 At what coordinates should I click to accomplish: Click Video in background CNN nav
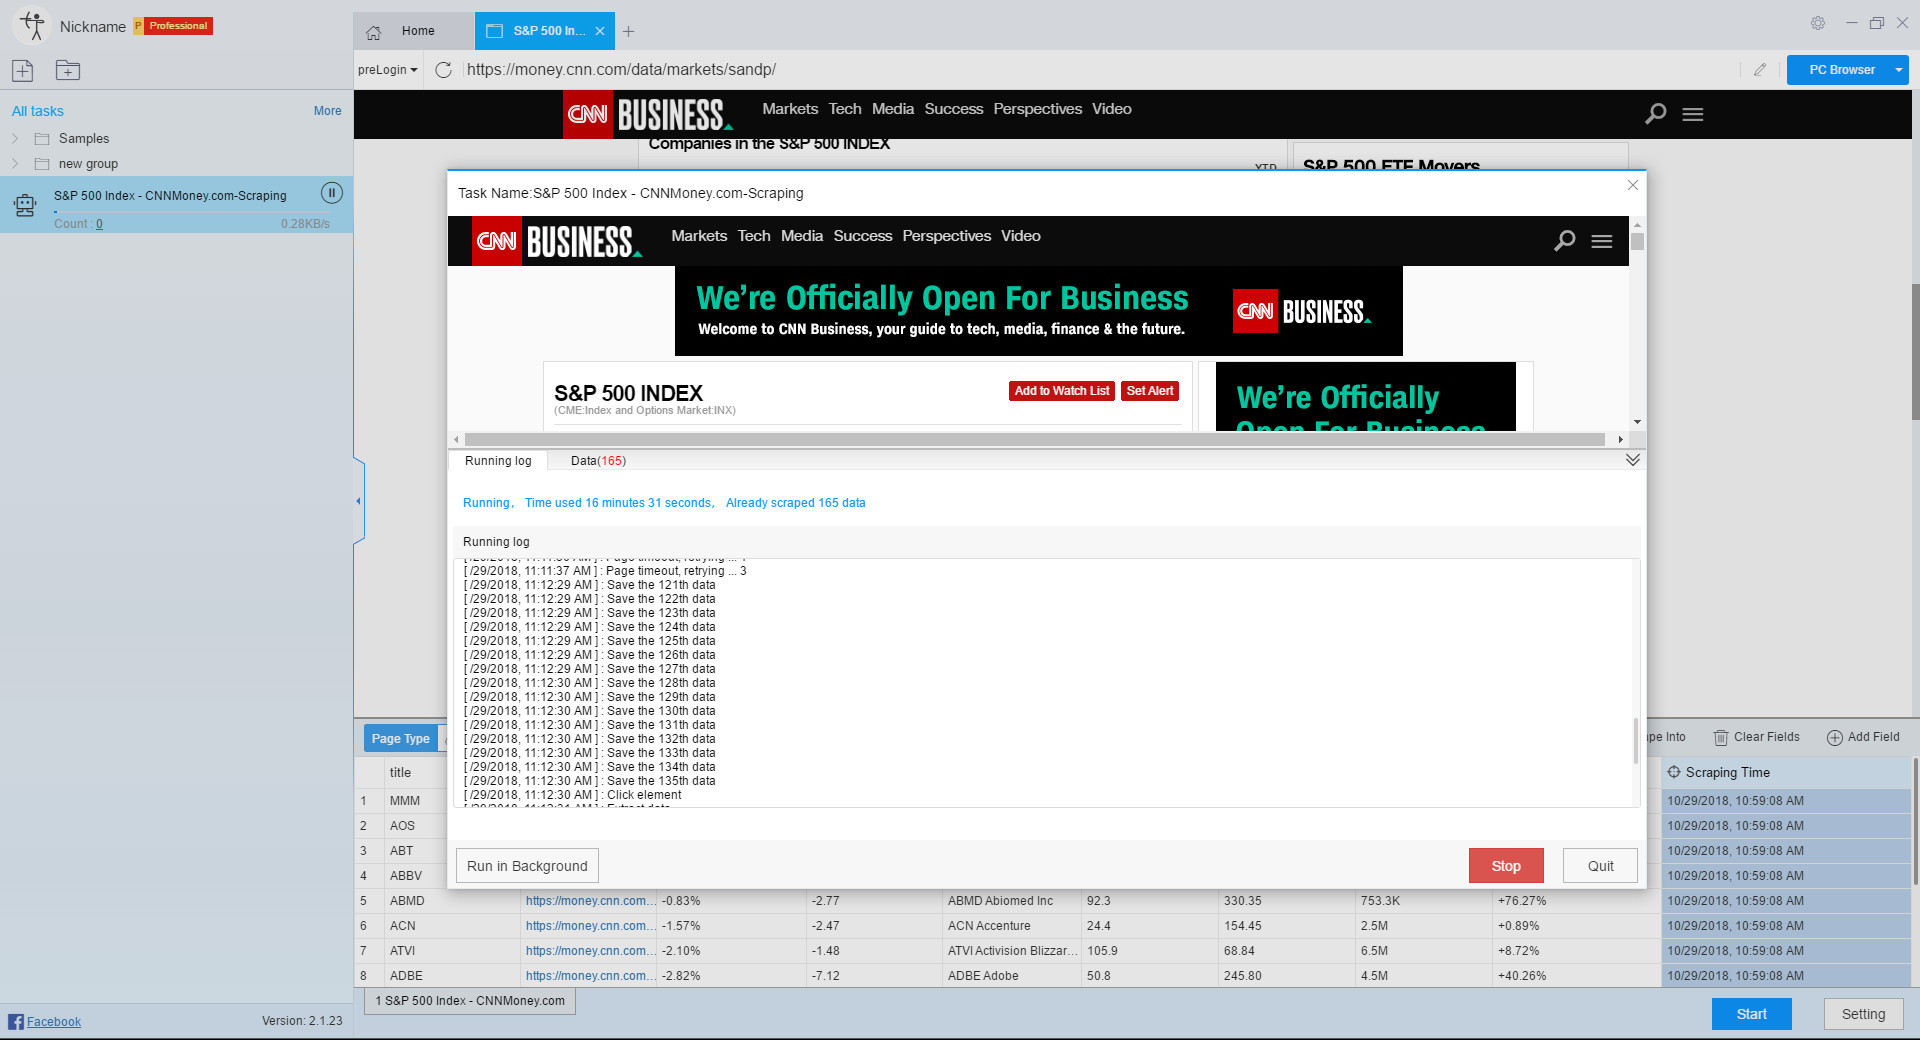(x=1111, y=109)
